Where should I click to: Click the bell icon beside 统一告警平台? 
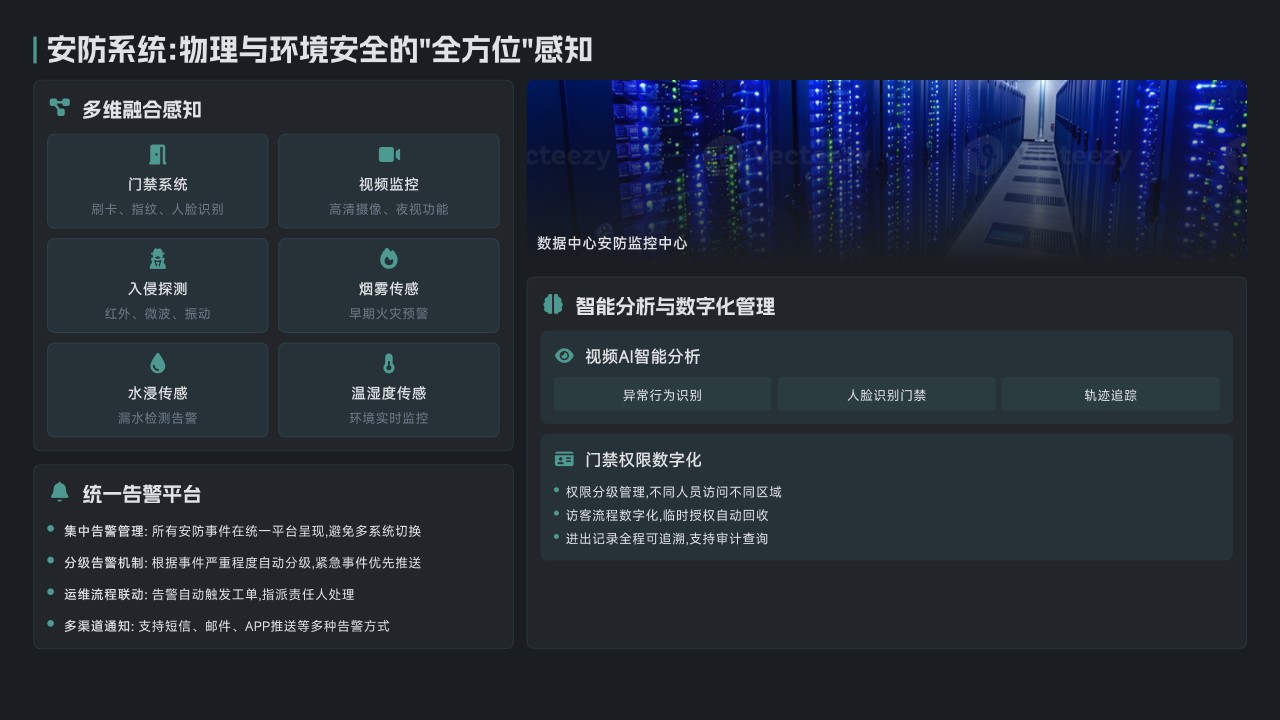[x=60, y=492]
